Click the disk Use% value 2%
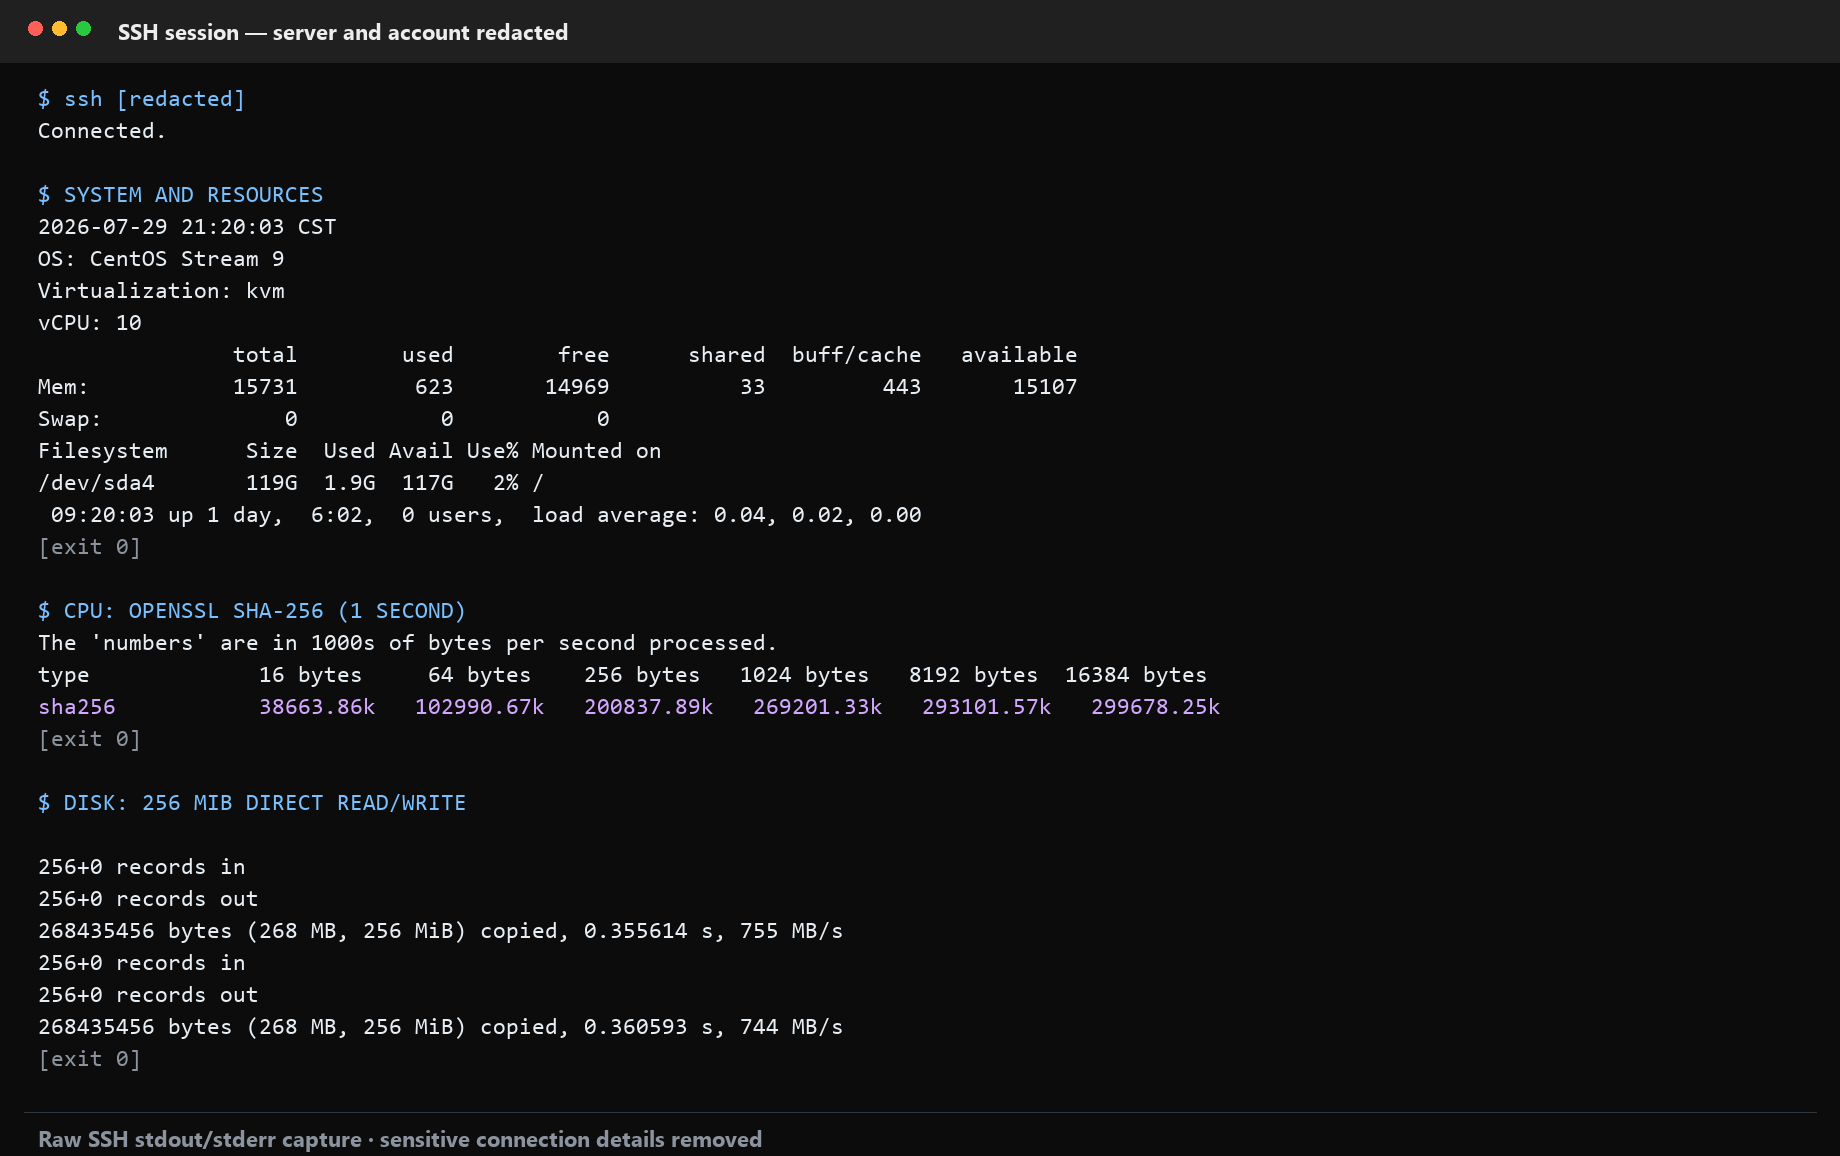Image resolution: width=1840 pixels, height=1156 pixels. click(x=506, y=483)
